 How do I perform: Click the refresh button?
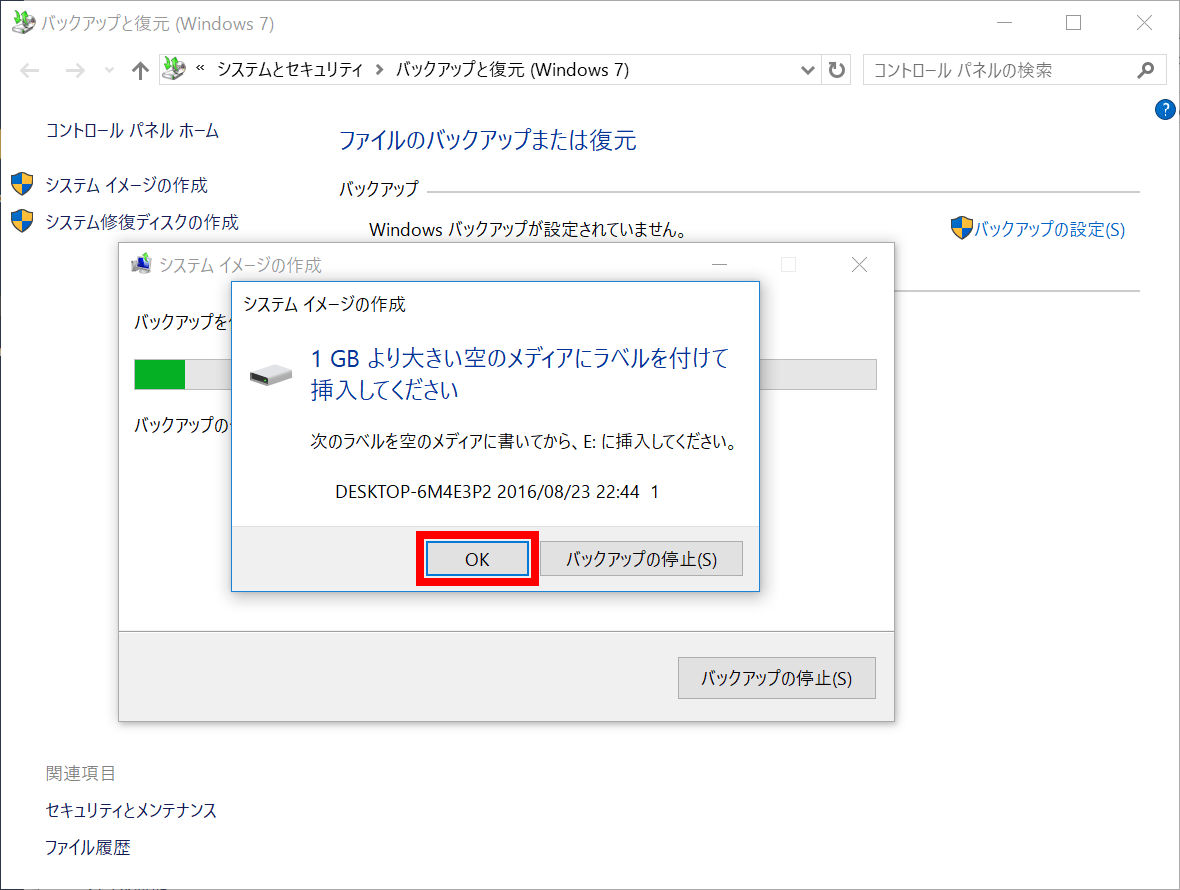pos(836,70)
